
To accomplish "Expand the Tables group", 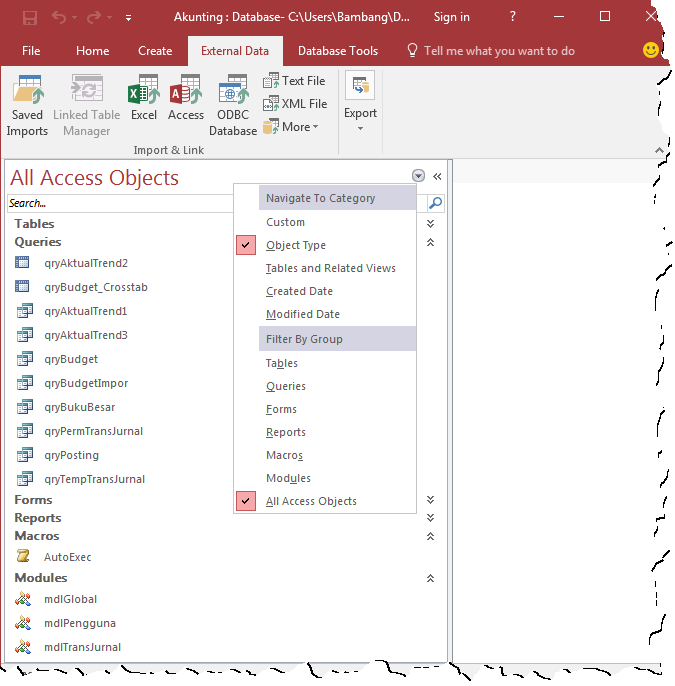I will coord(430,224).
